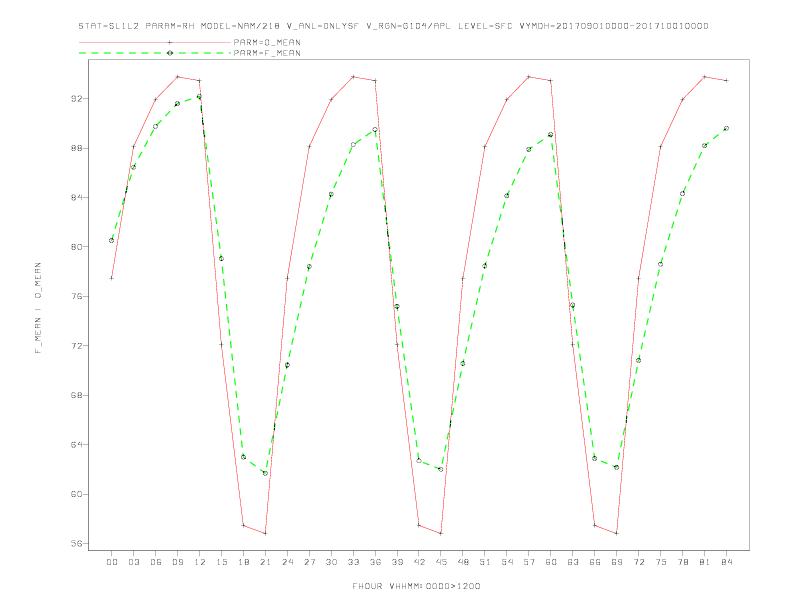Click the red O_MEAN minimum marker at hour 21

coord(265,533)
